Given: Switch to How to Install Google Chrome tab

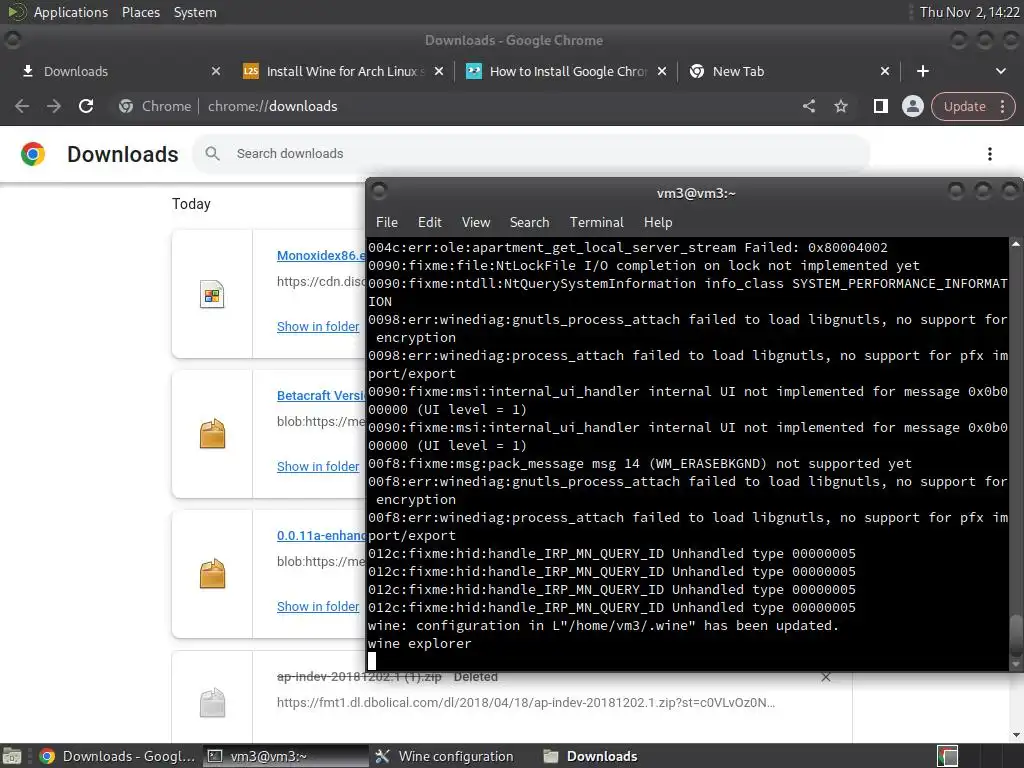Looking at the screenshot, I should [x=566, y=71].
